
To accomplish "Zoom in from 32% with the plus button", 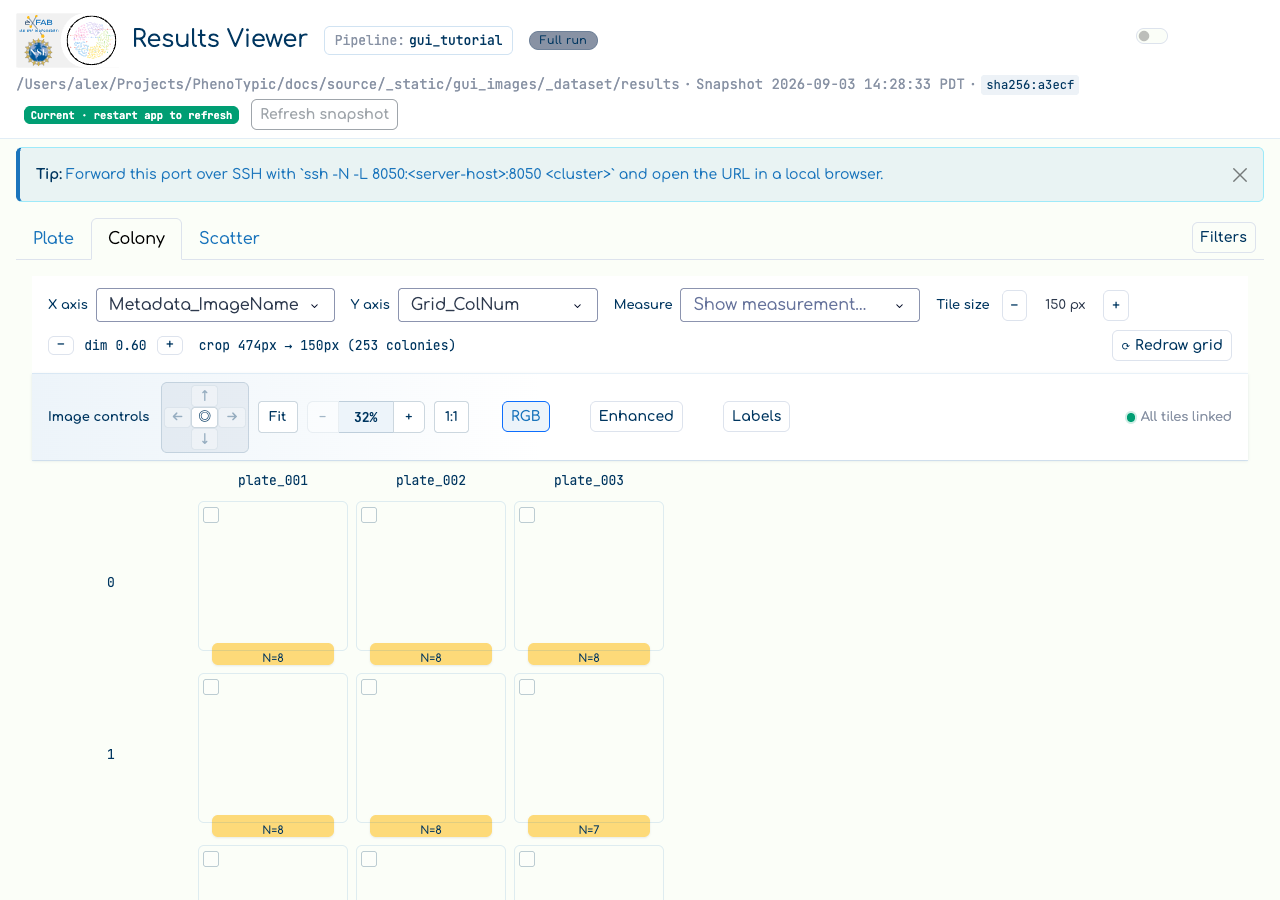I will (409, 417).
